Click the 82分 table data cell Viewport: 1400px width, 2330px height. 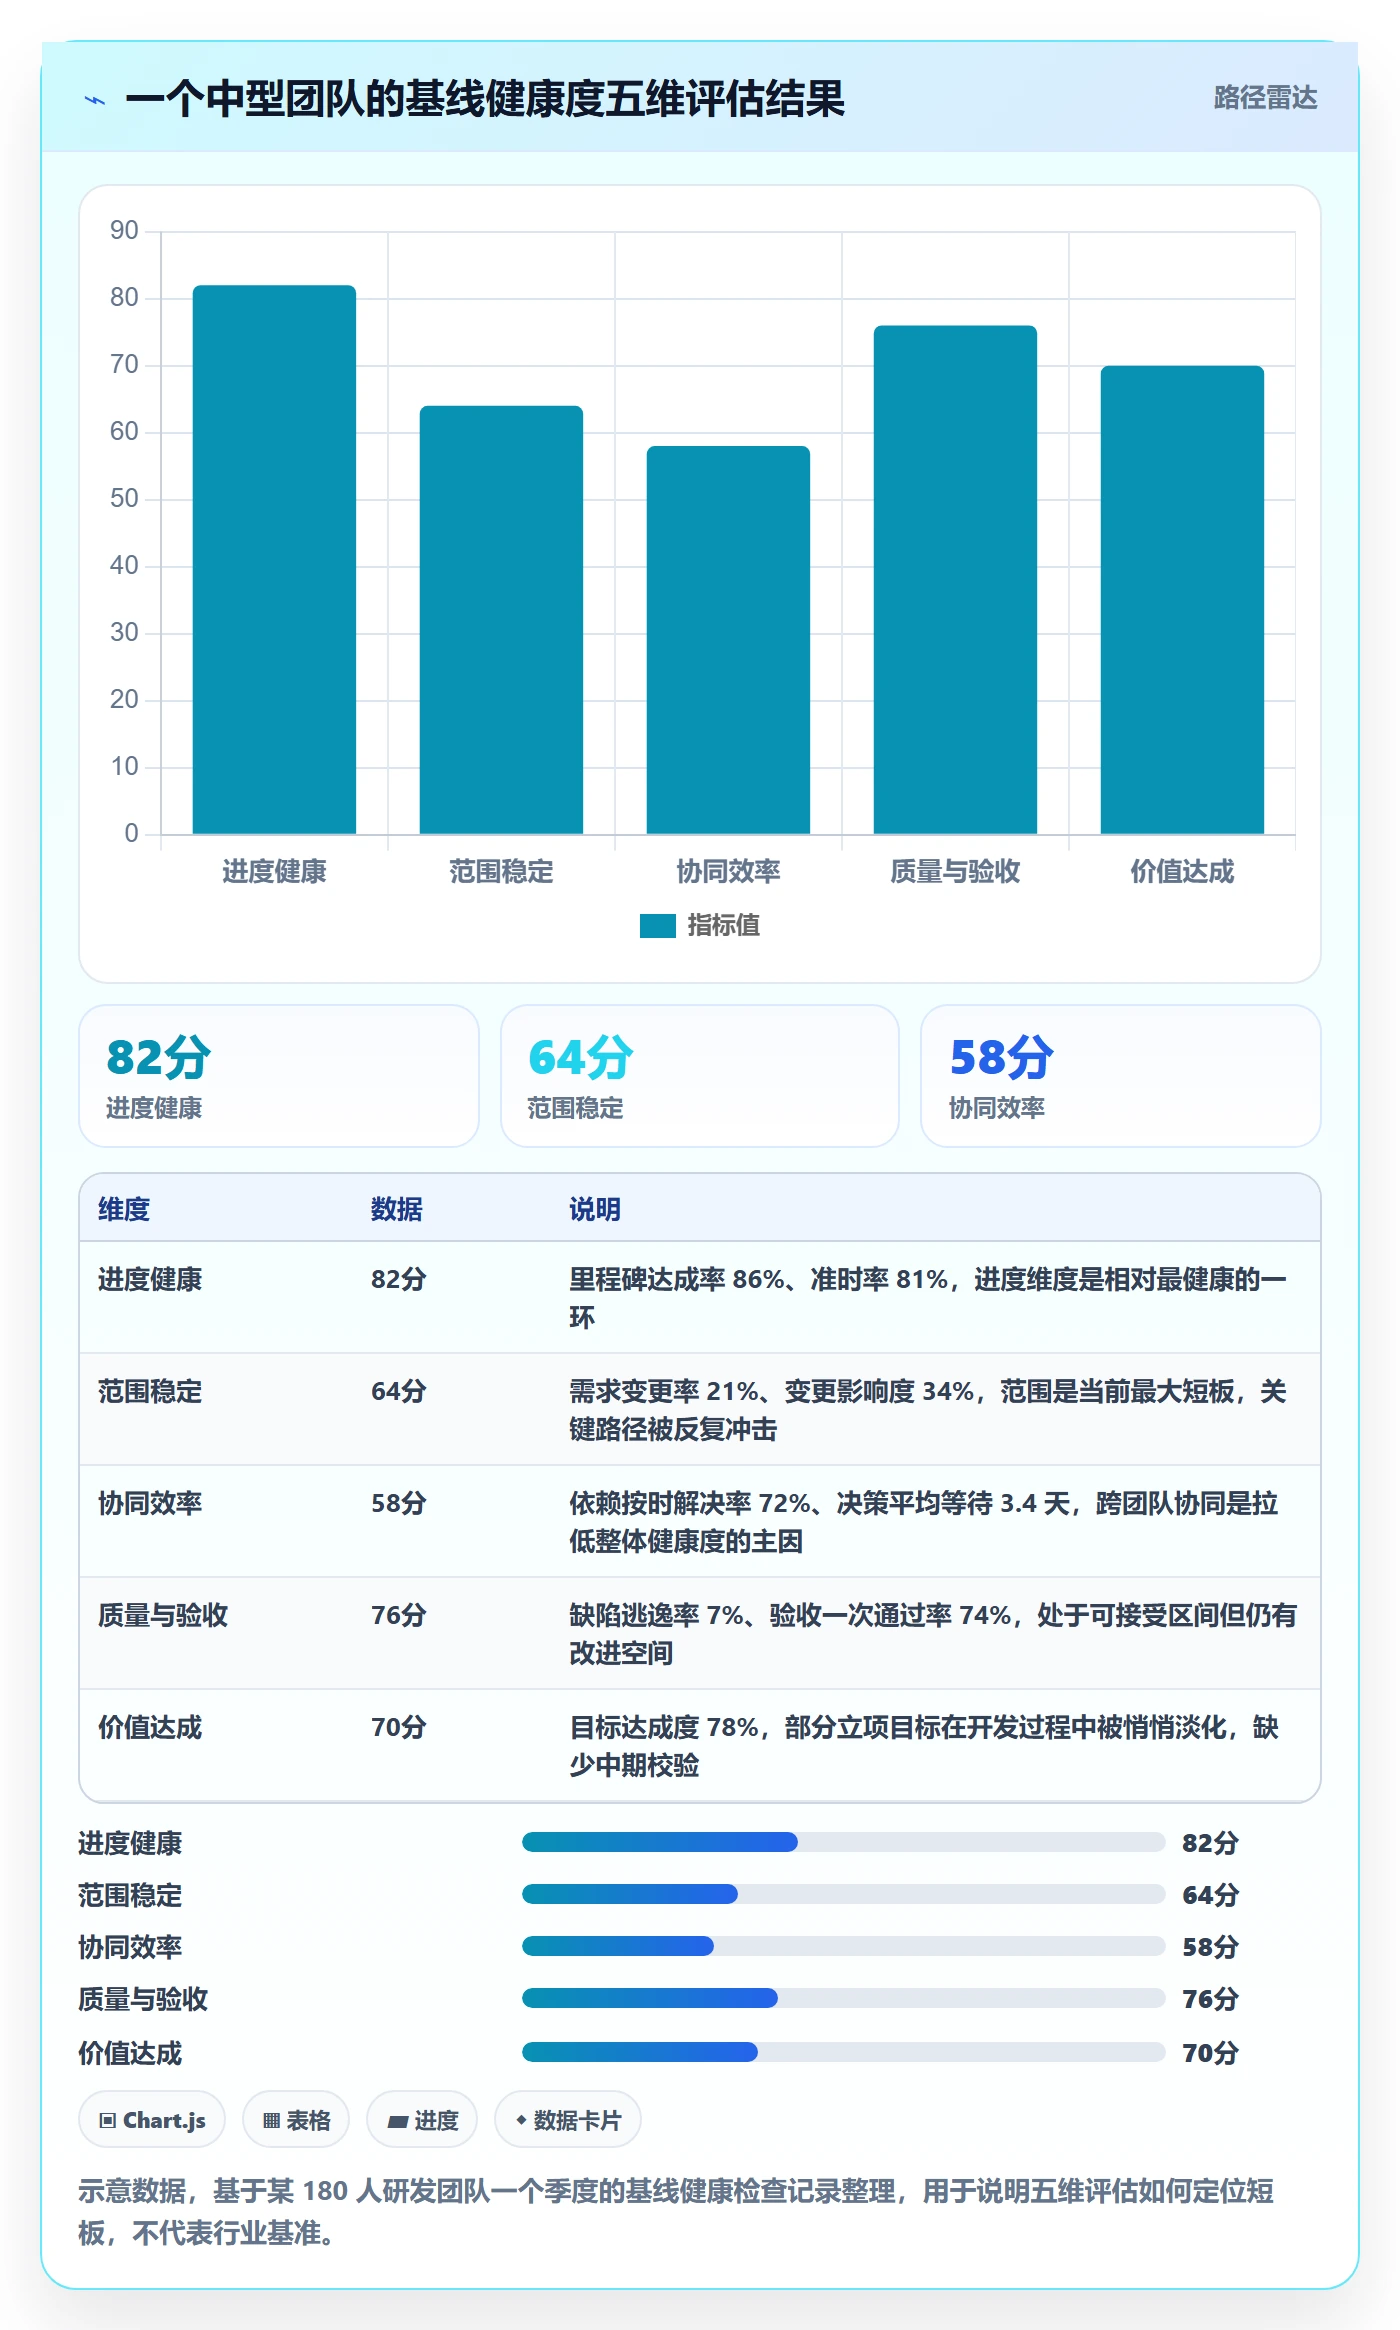pyautogui.click(x=399, y=1279)
